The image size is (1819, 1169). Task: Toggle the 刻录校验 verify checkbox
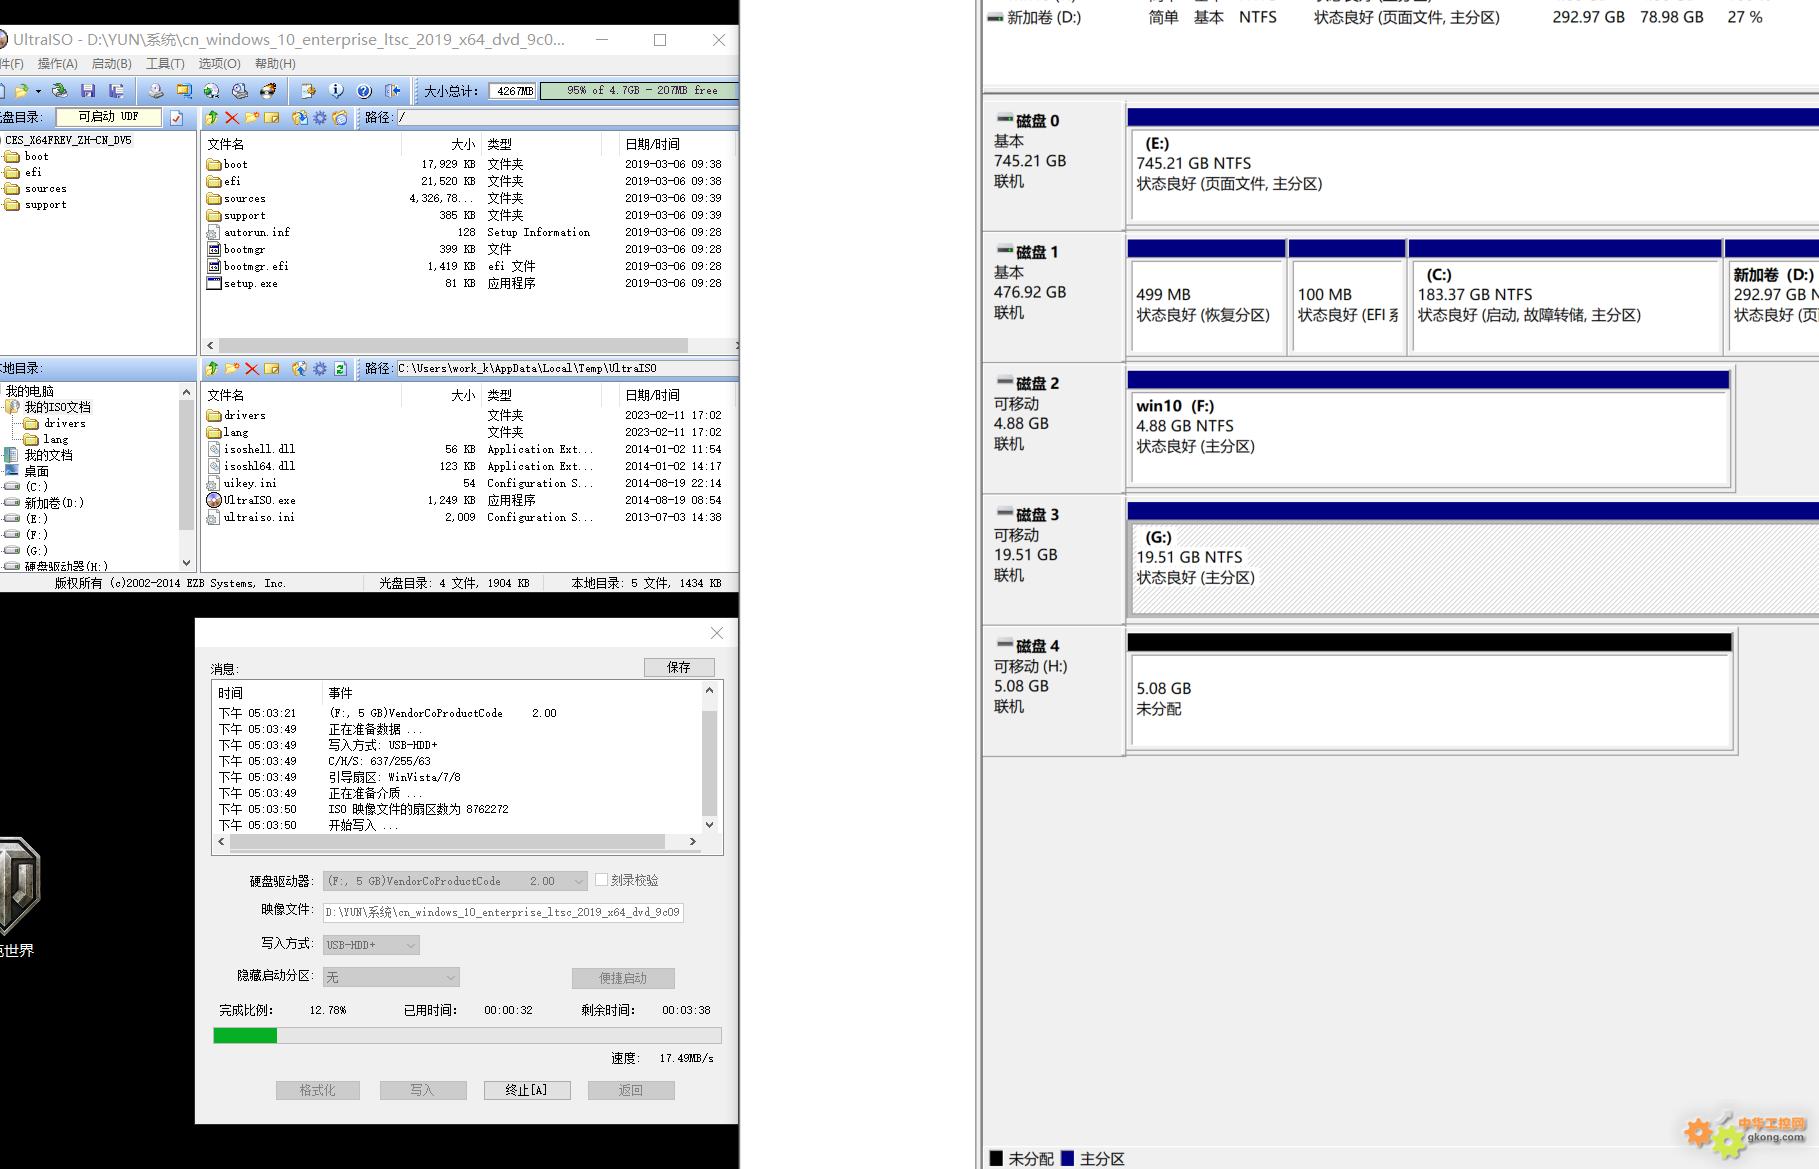pos(601,880)
